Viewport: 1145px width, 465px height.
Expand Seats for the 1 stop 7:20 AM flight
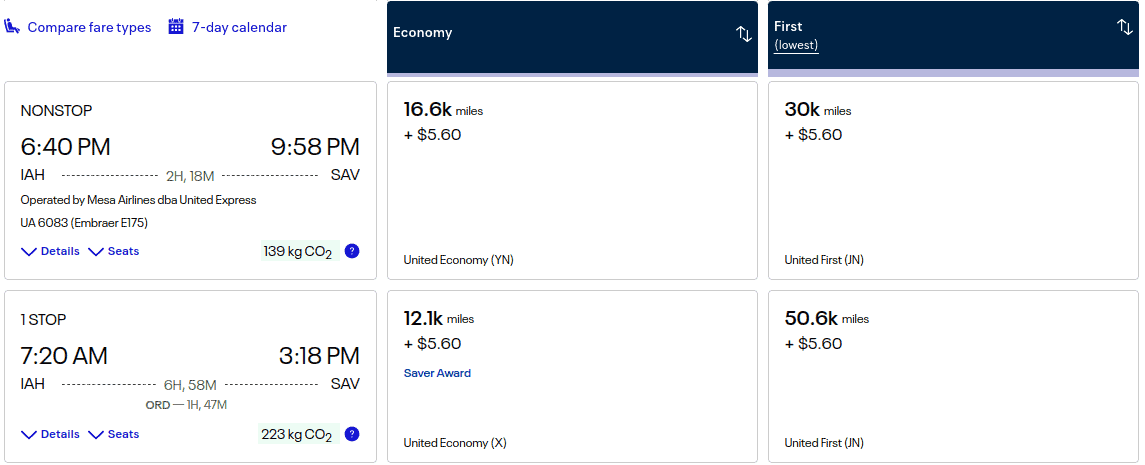pyautogui.click(x=113, y=434)
